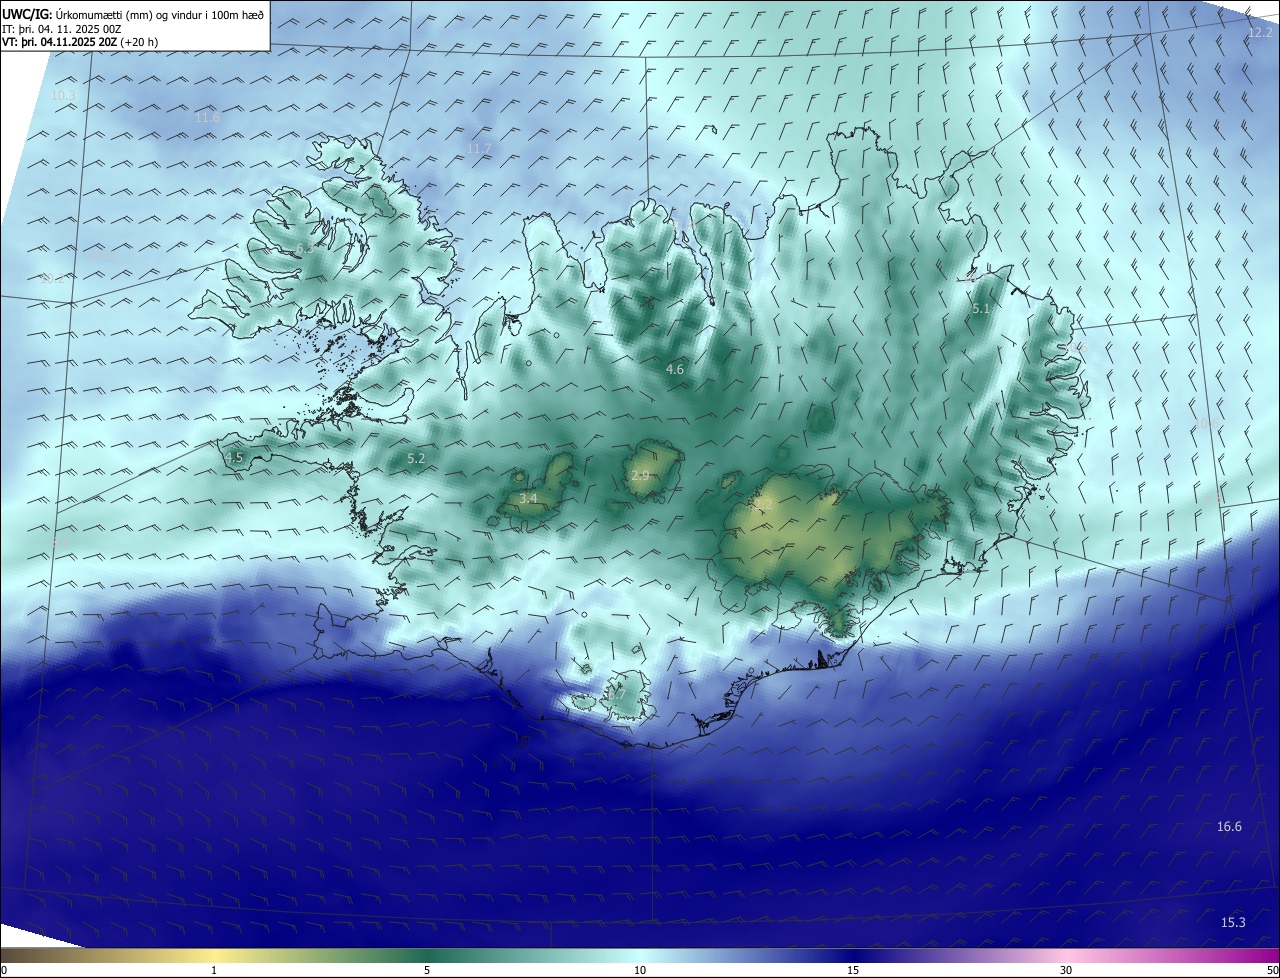
Task: Click the 12.2 value in the top-right corner
Action: (1260, 33)
